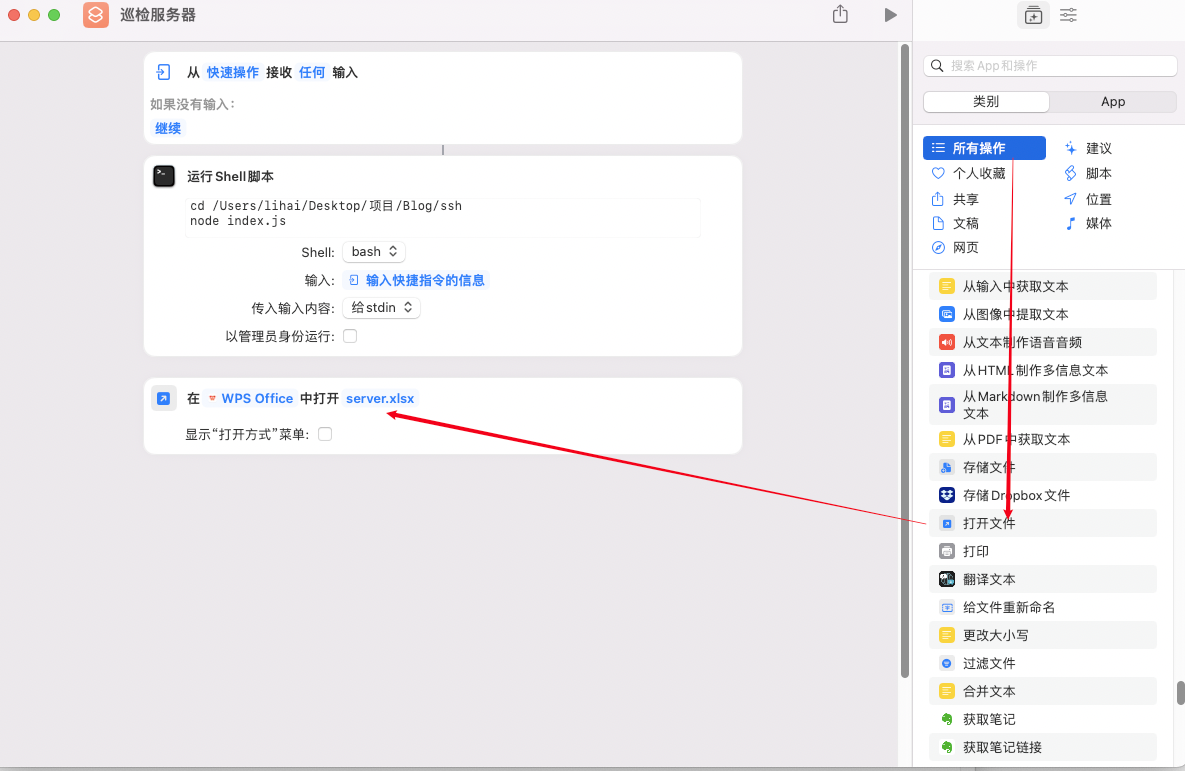Screen dimensions: 1185x771
Task: Click the open-file action arrow icon
Action: (163, 398)
